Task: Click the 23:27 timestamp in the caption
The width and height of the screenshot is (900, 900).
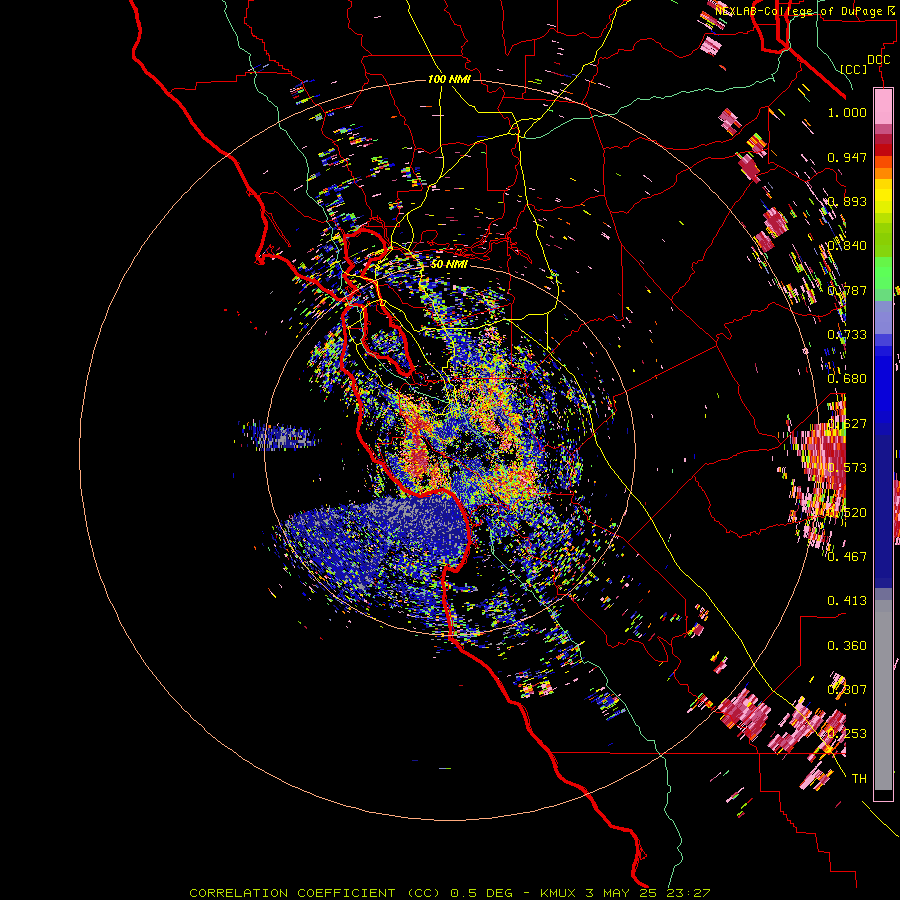Action: [690, 893]
